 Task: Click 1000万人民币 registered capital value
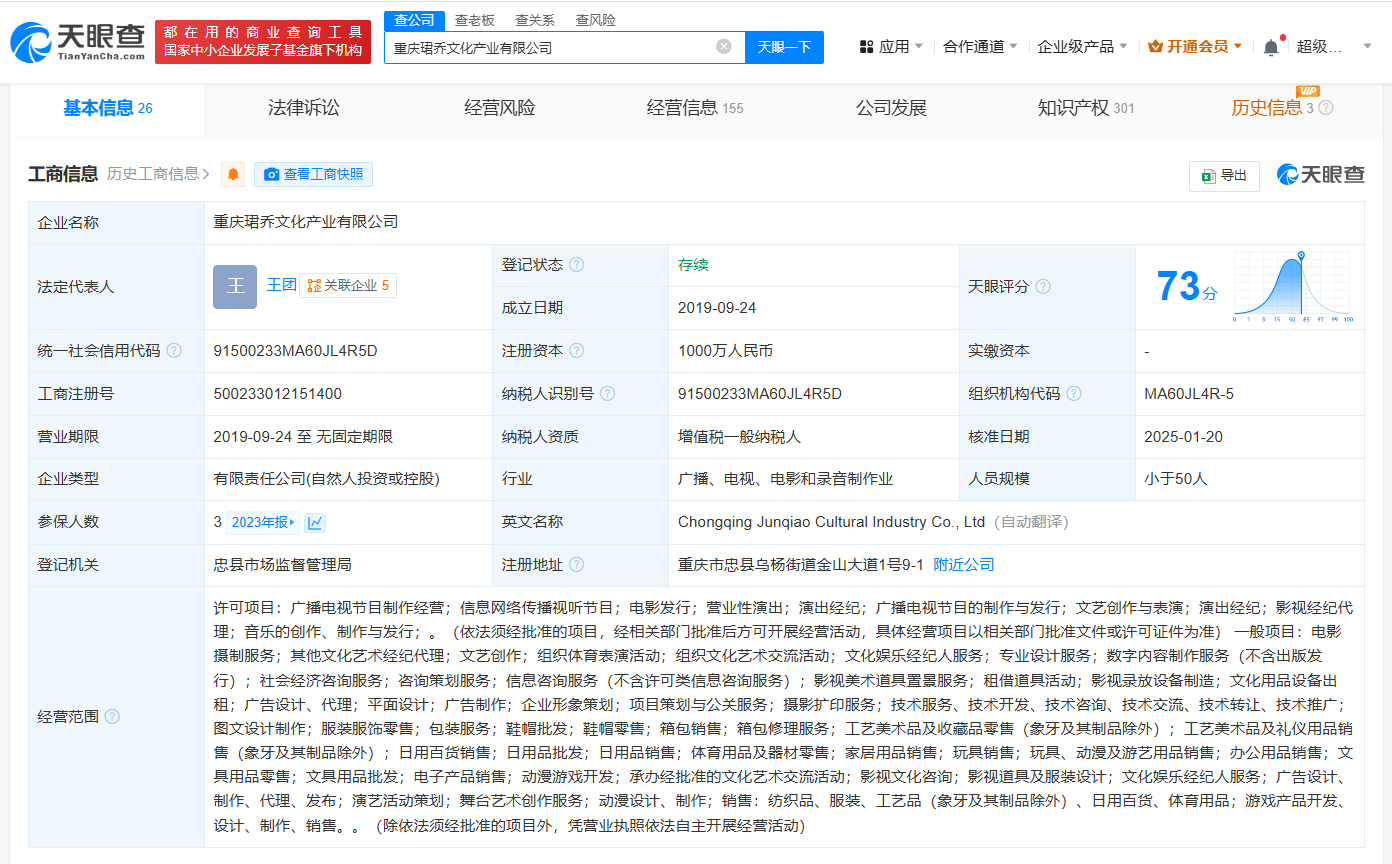tap(725, 351)
